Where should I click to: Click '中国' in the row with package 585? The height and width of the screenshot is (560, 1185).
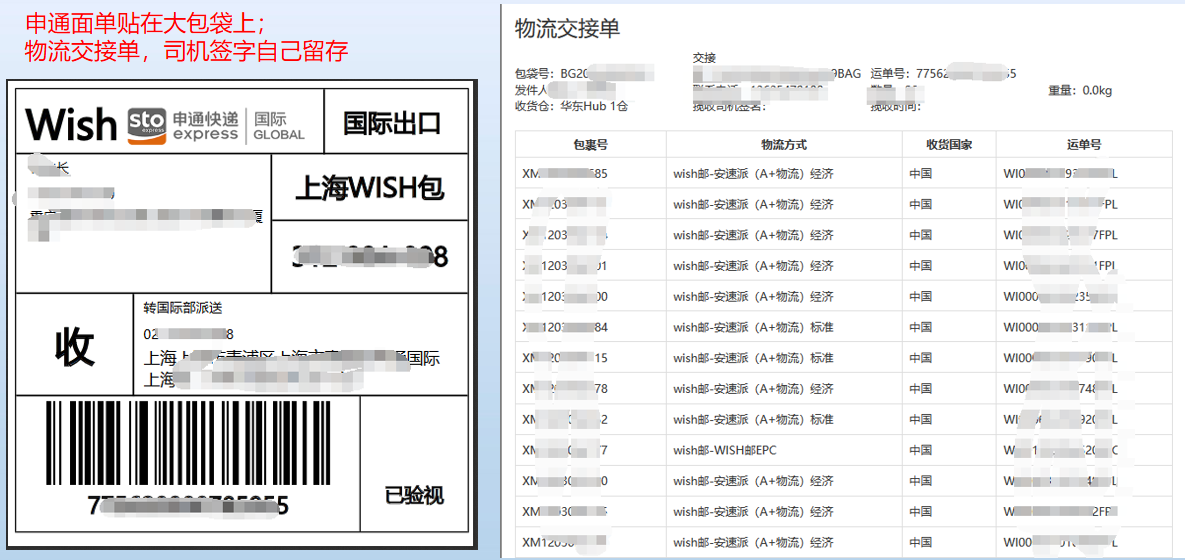tap(920, 173)
